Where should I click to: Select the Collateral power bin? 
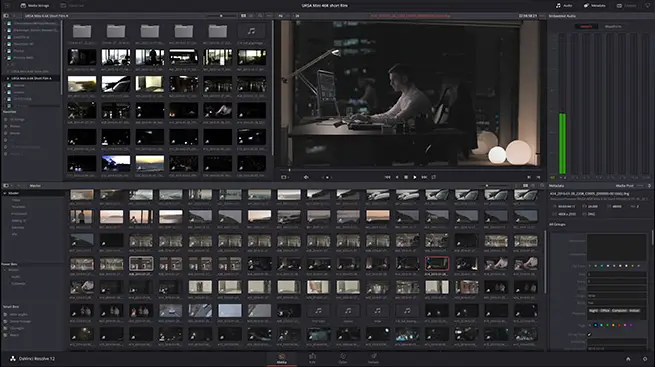18,283
